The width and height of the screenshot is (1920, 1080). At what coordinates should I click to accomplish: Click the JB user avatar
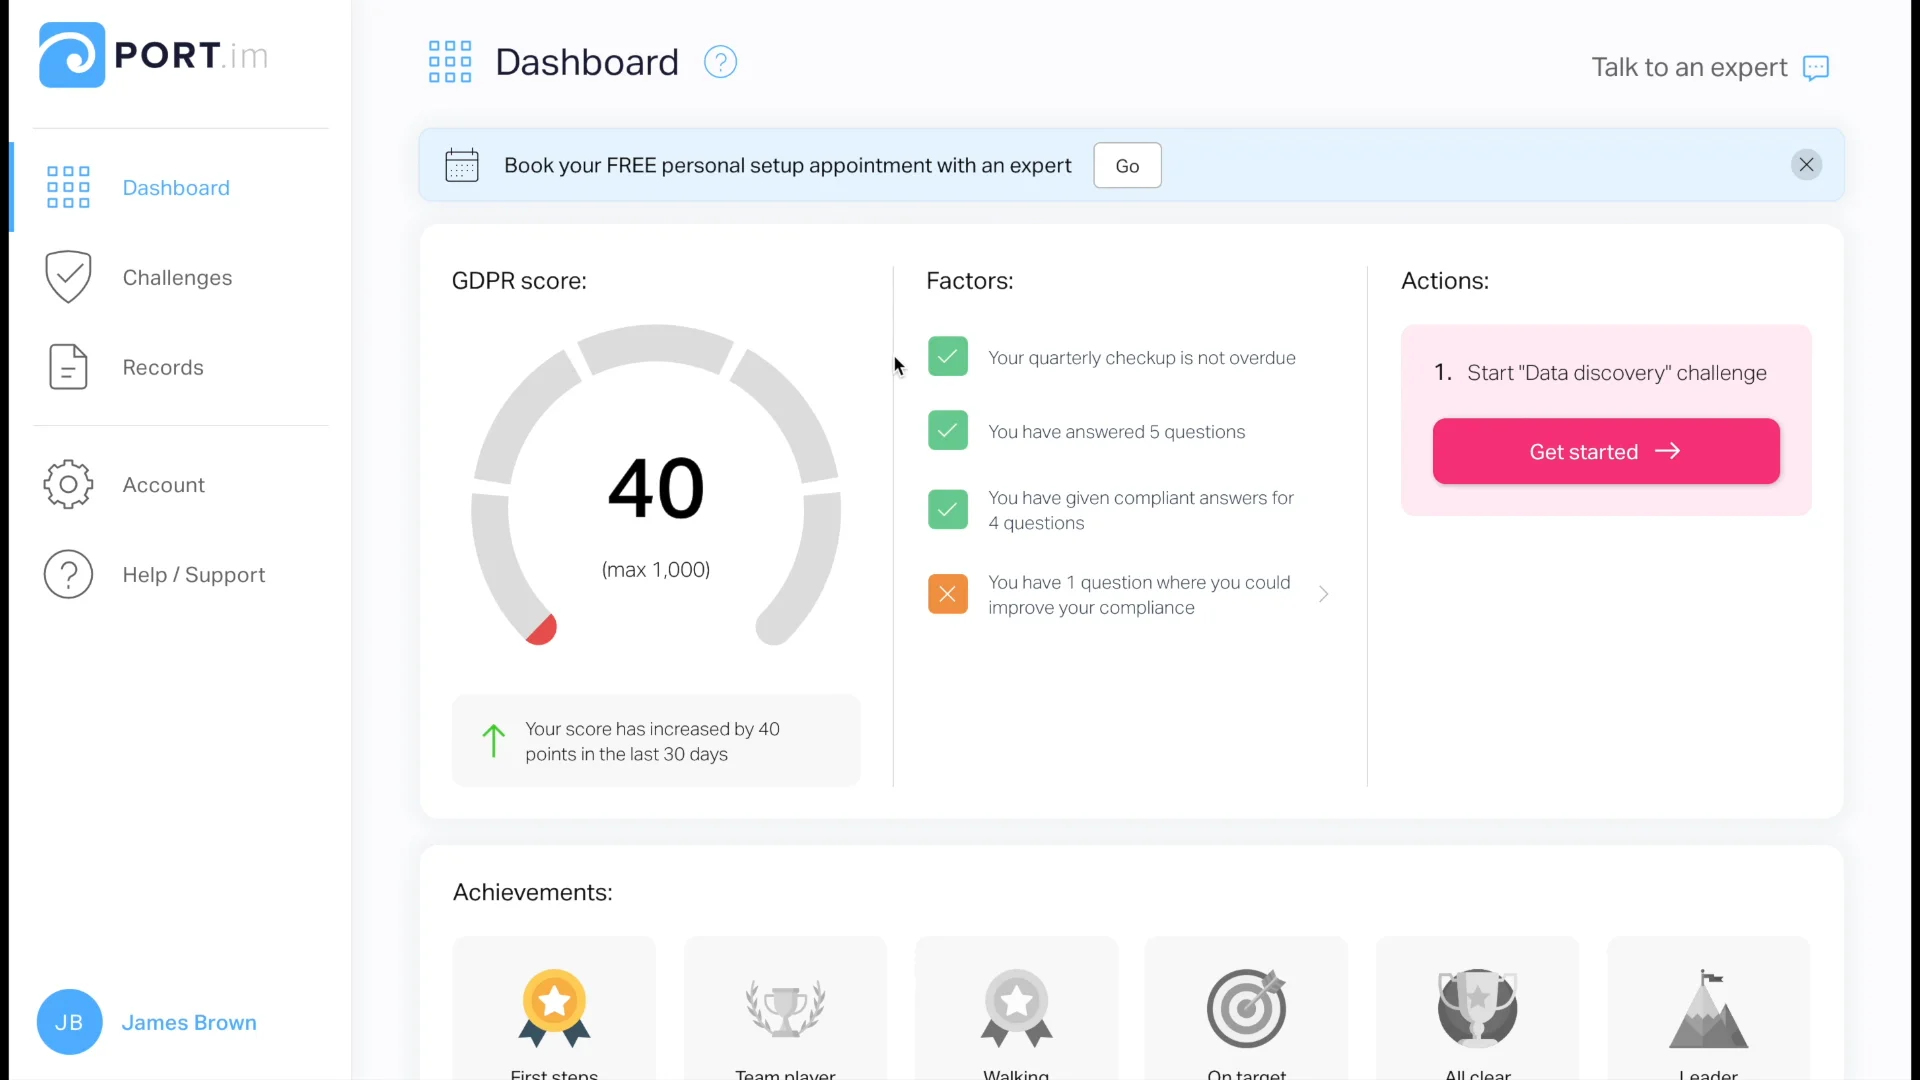(69, 1022)
